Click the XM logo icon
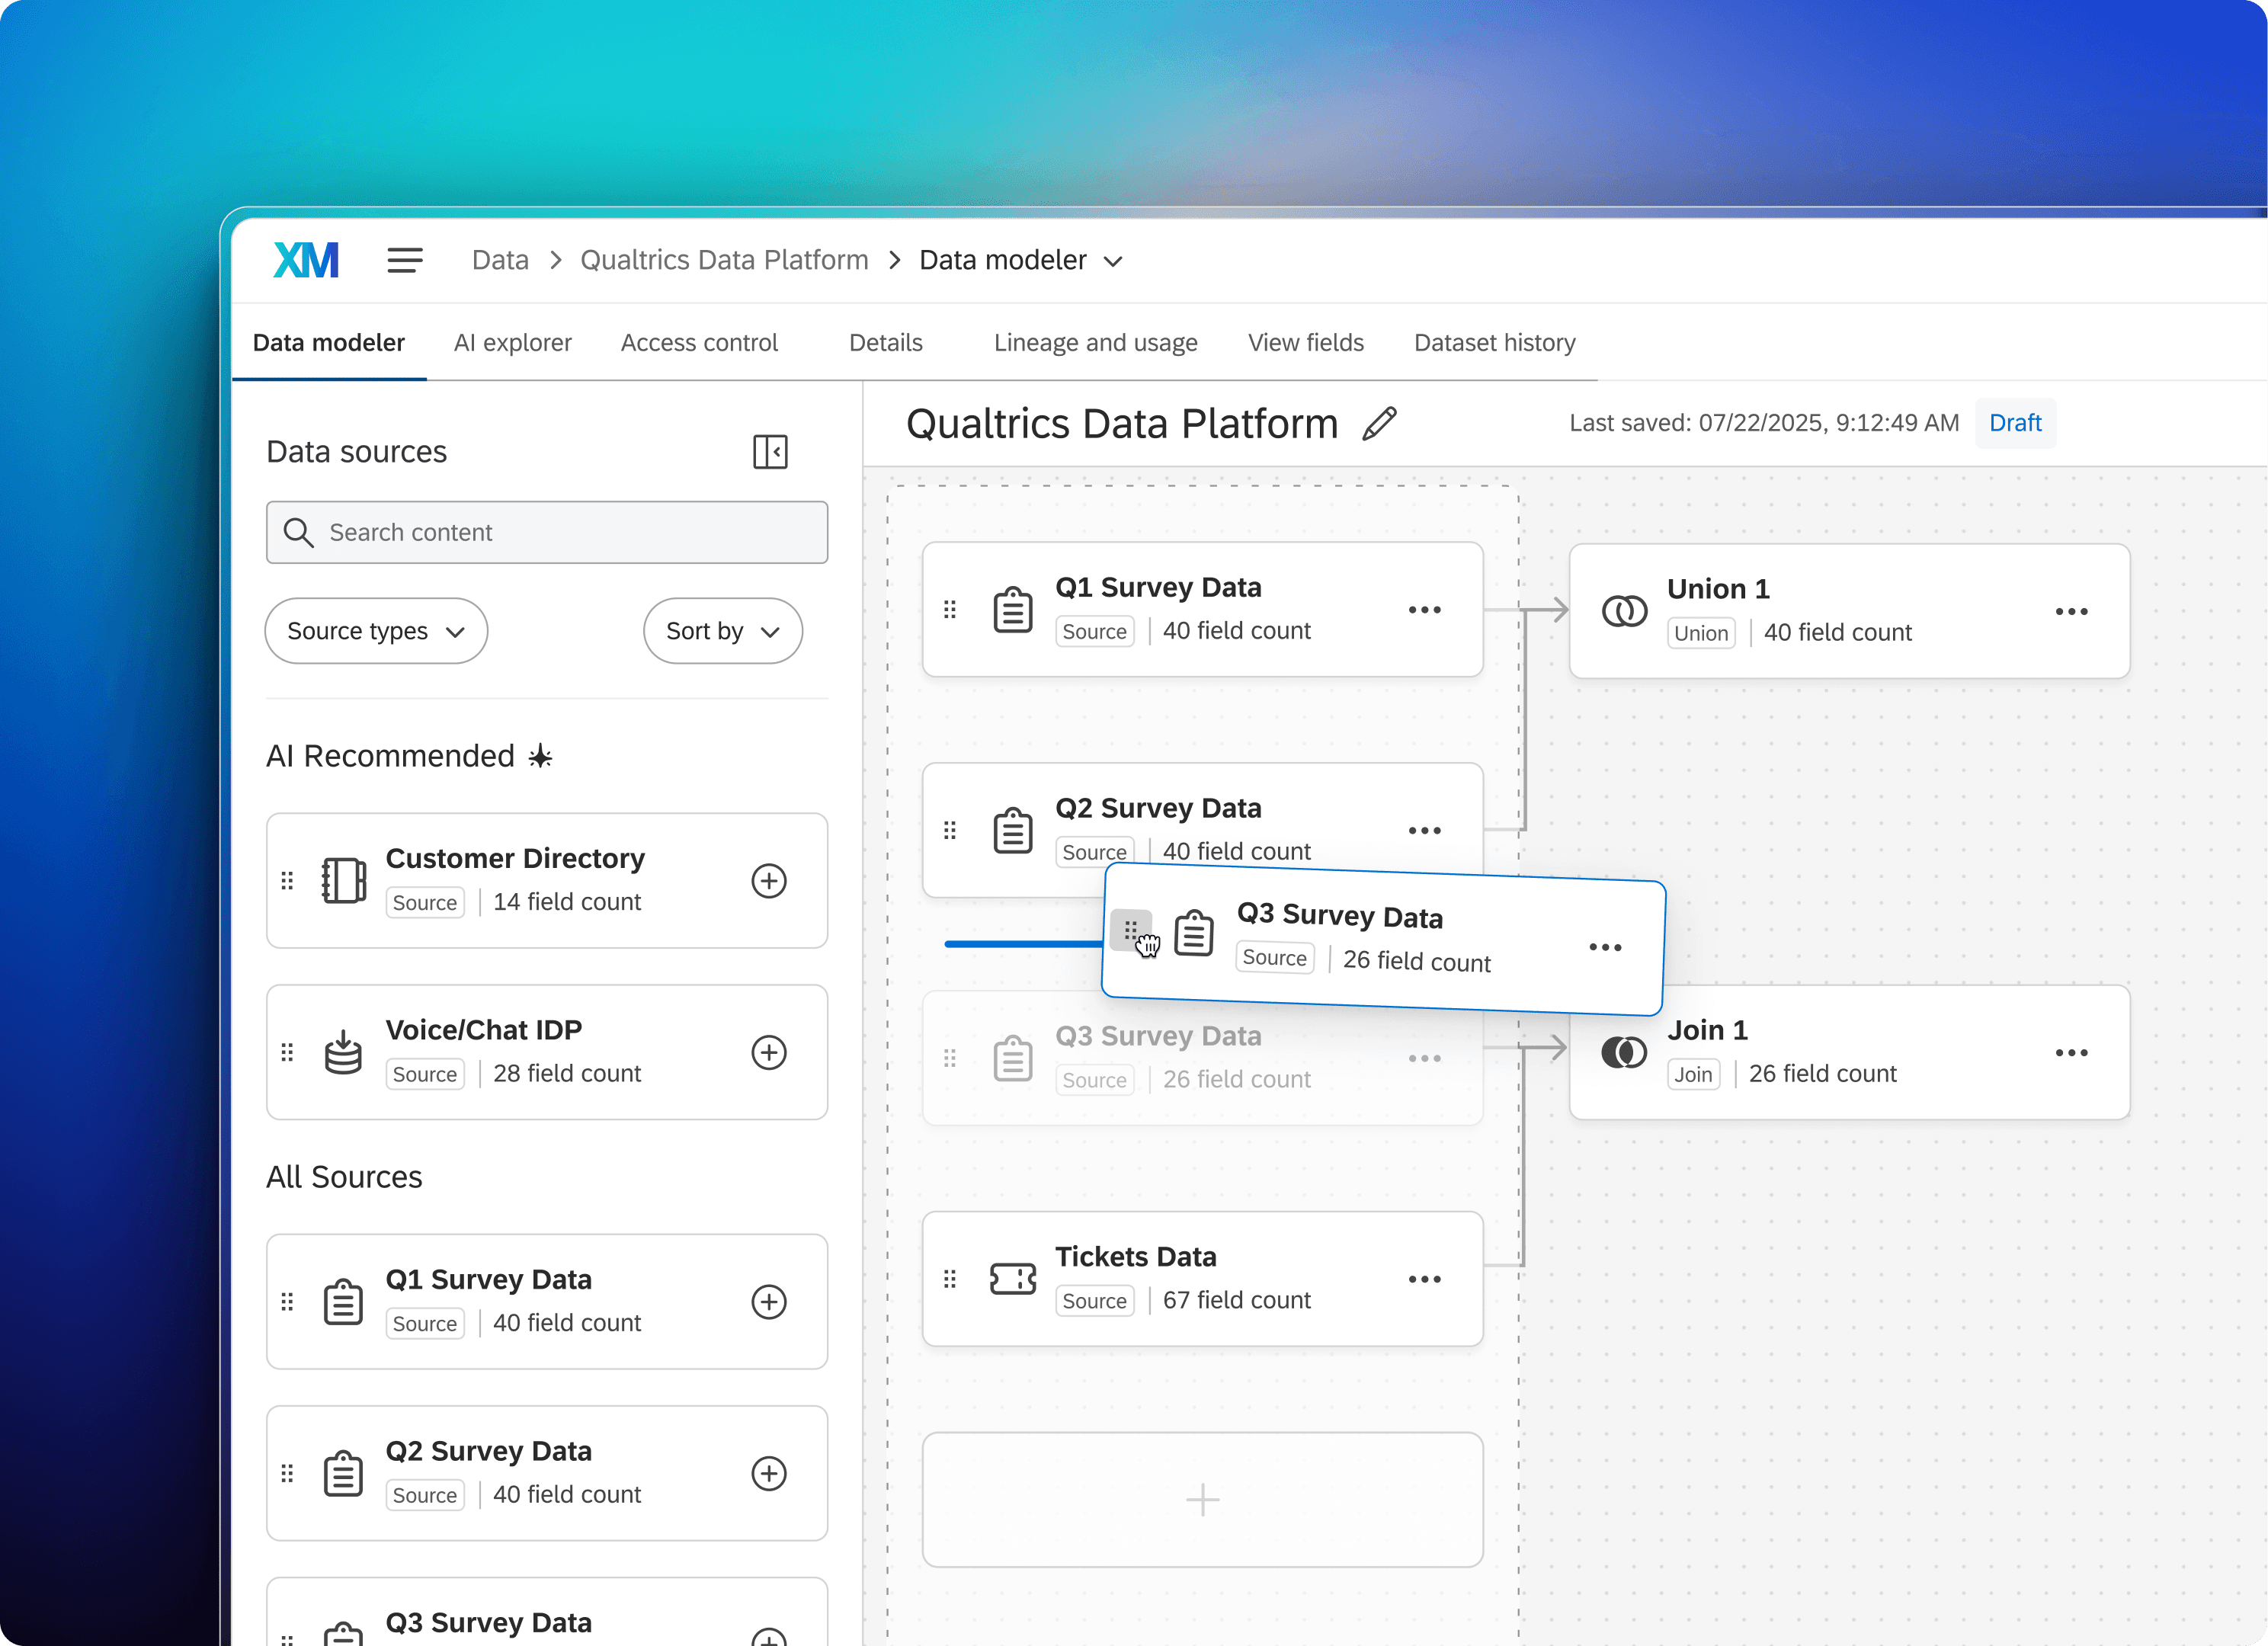The image size is (2268, 1646). (x=306, y=260)
